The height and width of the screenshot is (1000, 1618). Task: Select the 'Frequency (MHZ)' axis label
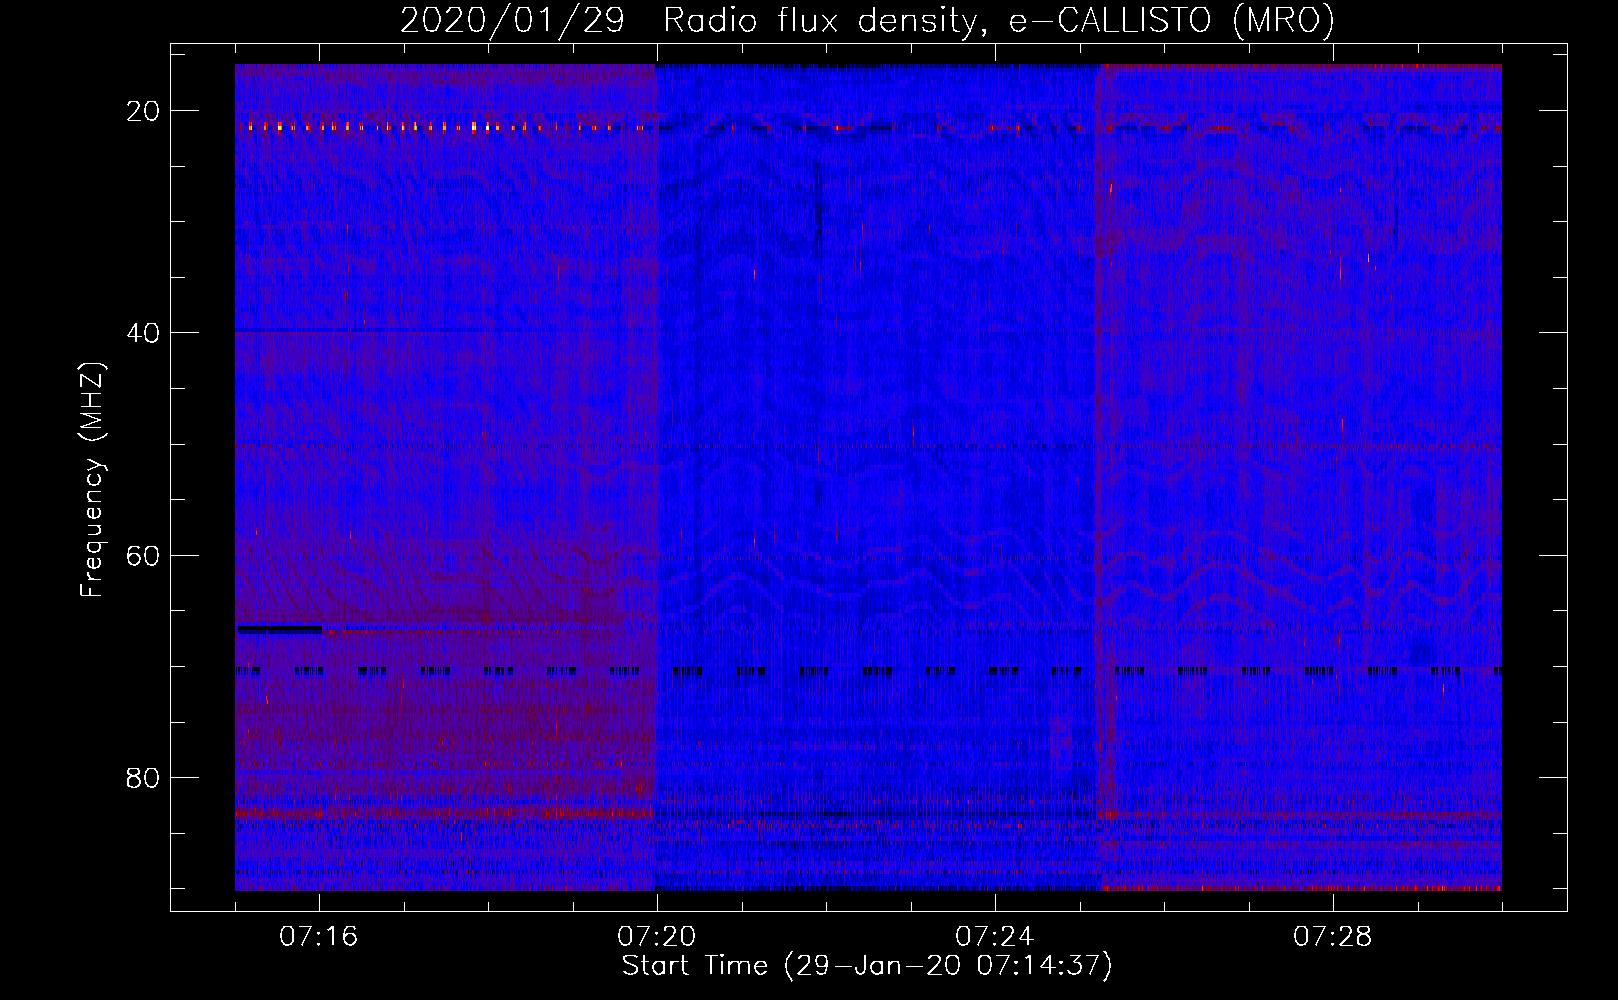[x=91, y=480]
